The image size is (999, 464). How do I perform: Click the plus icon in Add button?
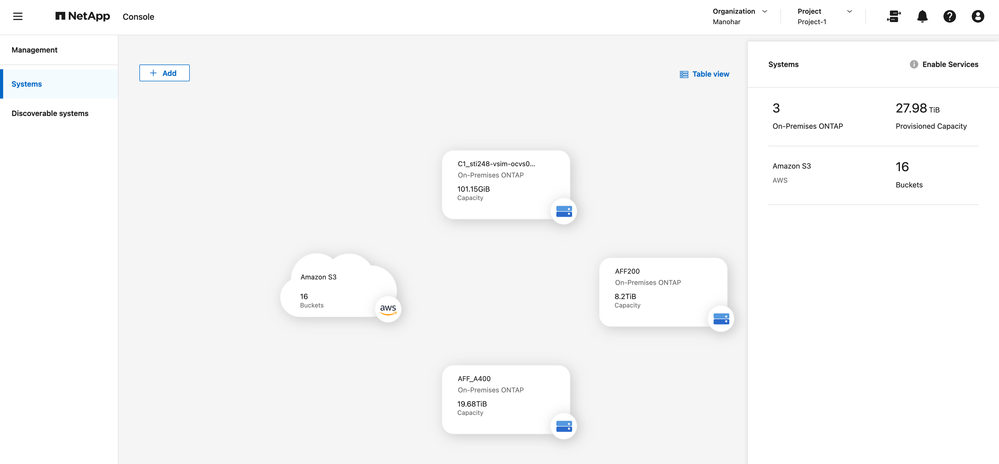click(153, 73)
